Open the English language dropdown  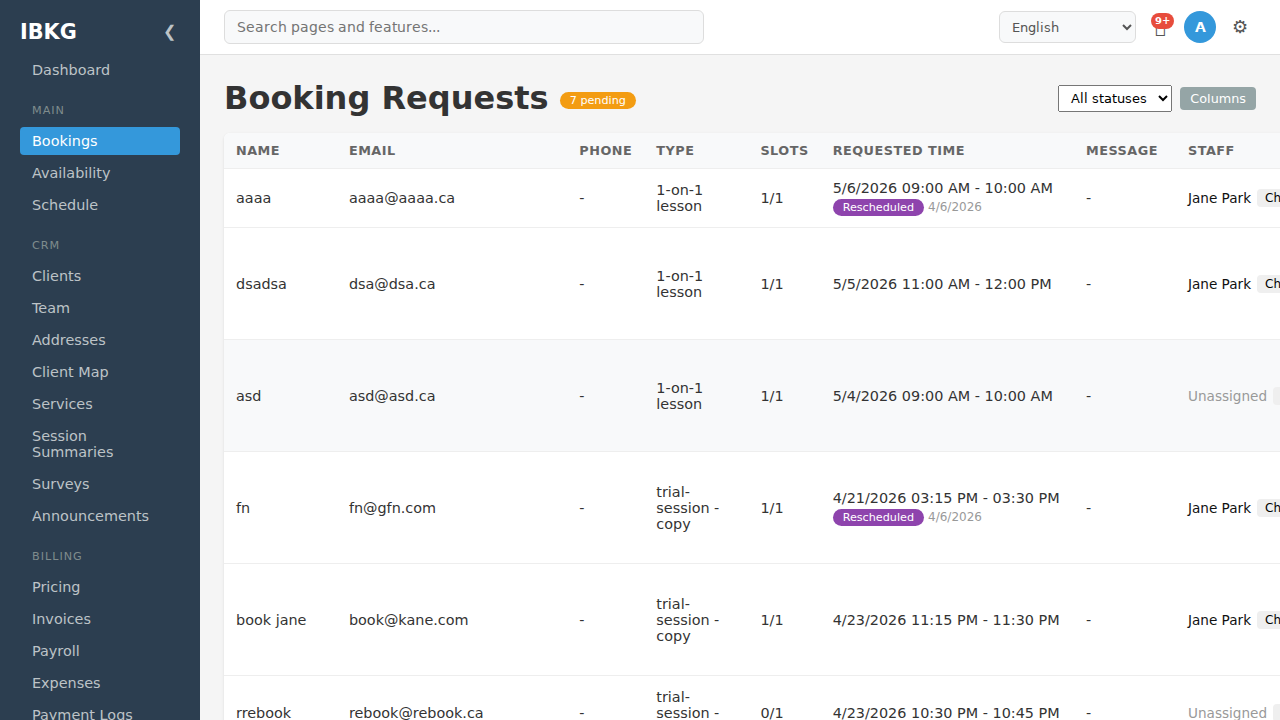[x=1067, y=27]
